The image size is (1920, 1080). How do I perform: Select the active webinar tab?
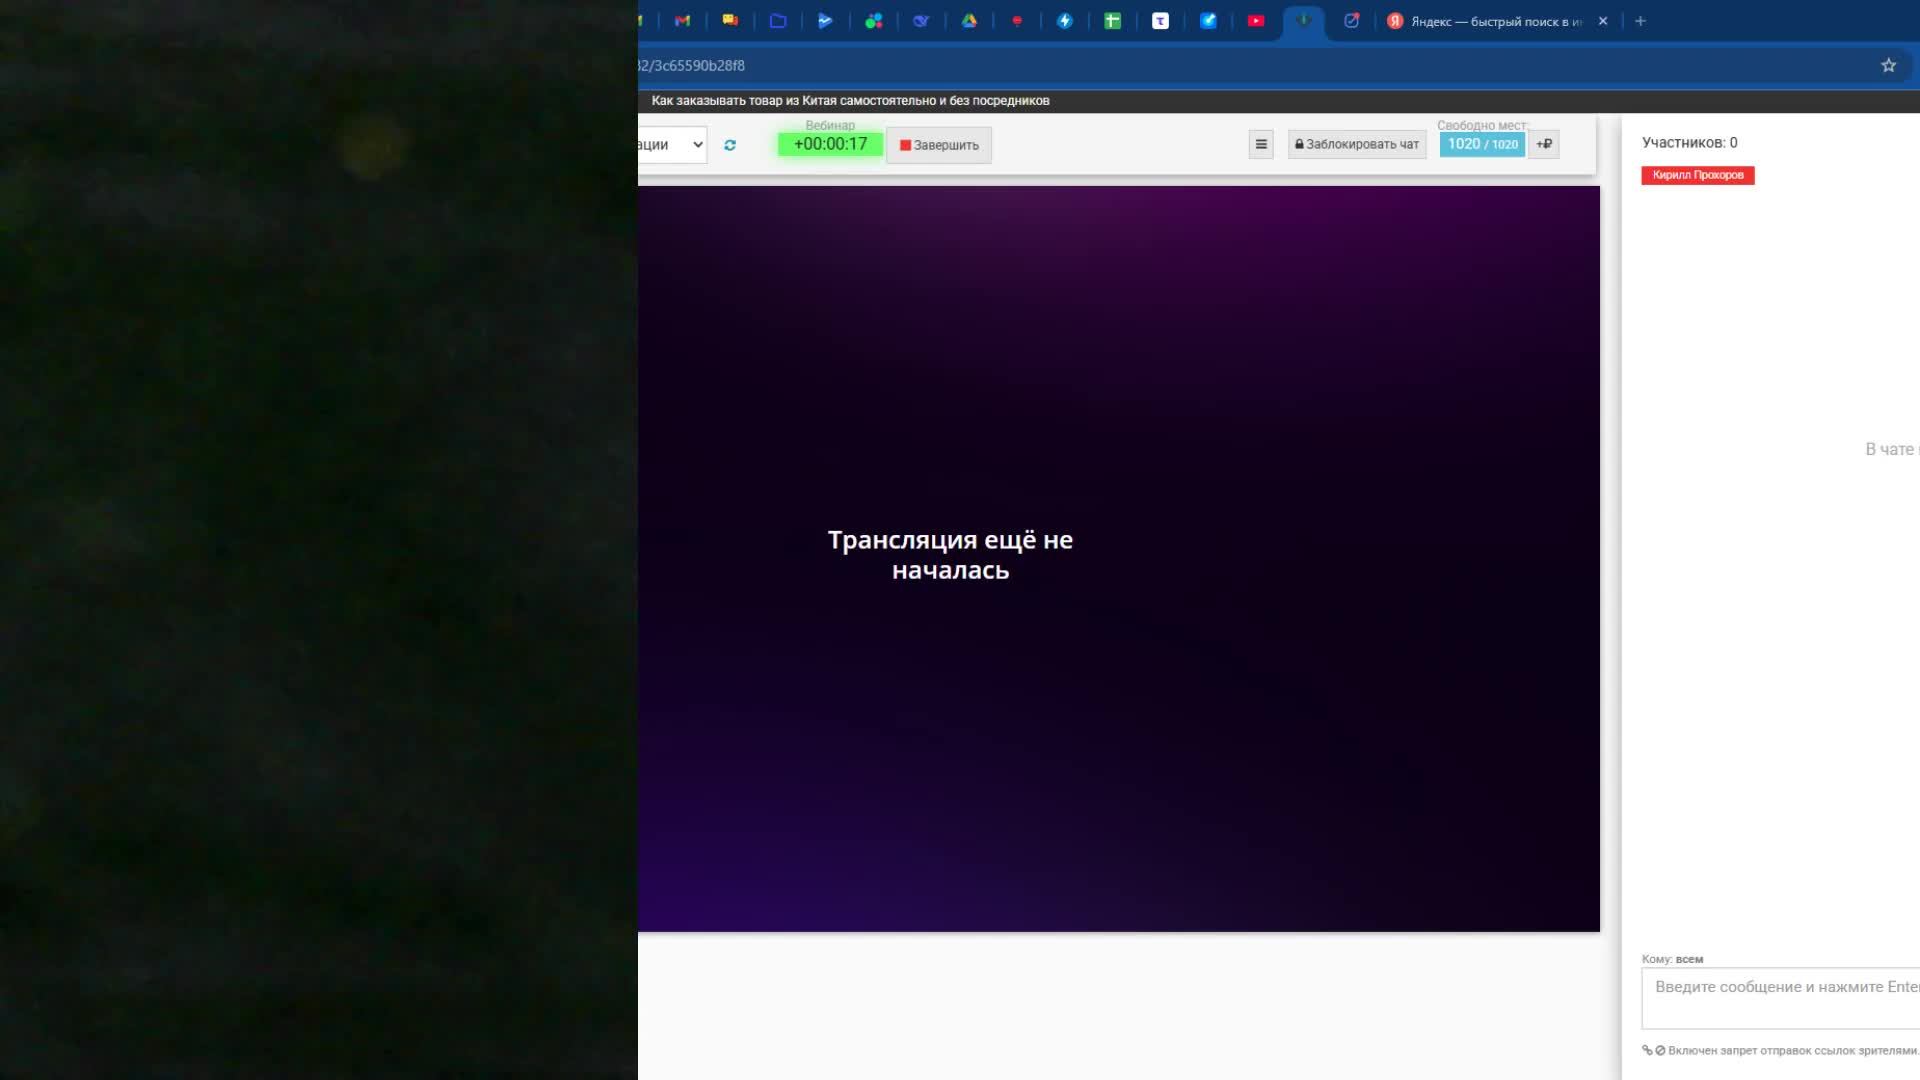[1304, 21]
